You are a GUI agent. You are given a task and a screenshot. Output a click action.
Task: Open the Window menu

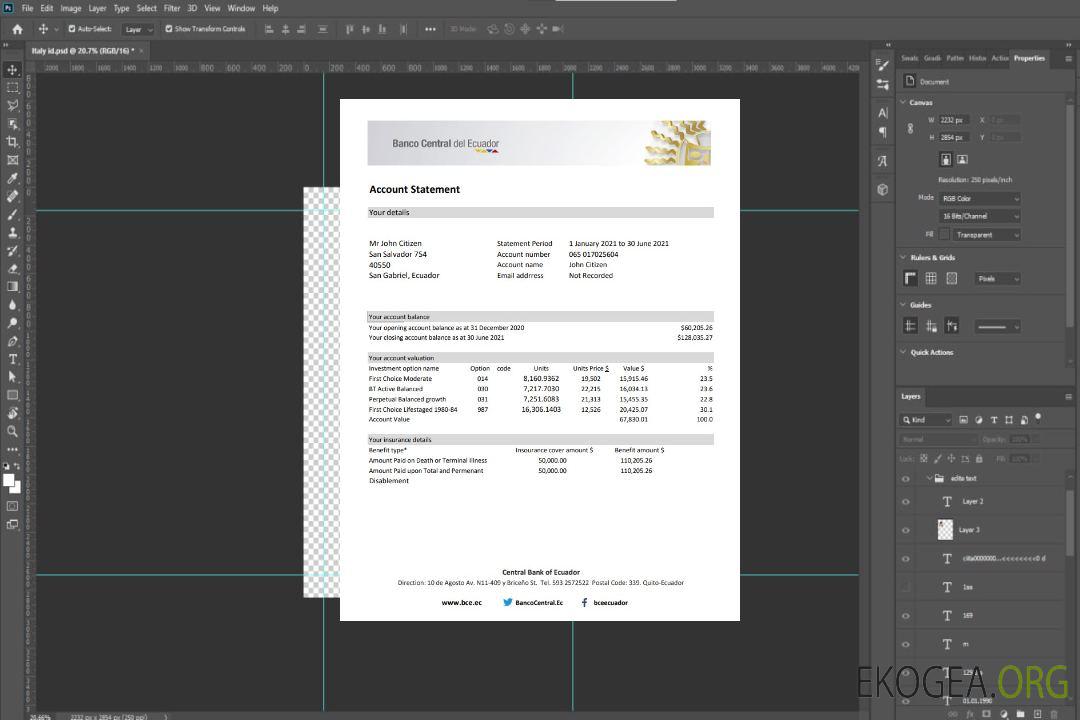[x=241, y=8]
